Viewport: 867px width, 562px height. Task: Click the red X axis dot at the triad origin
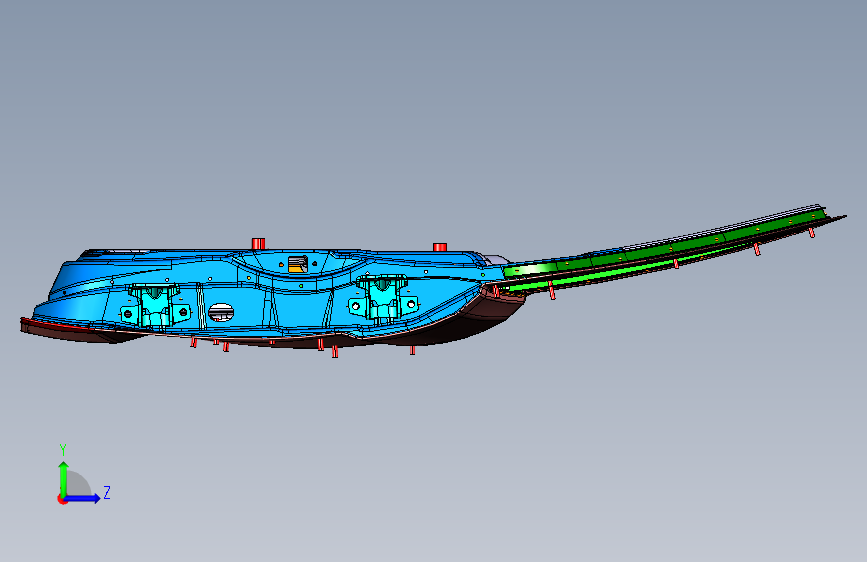coord(62,499)
